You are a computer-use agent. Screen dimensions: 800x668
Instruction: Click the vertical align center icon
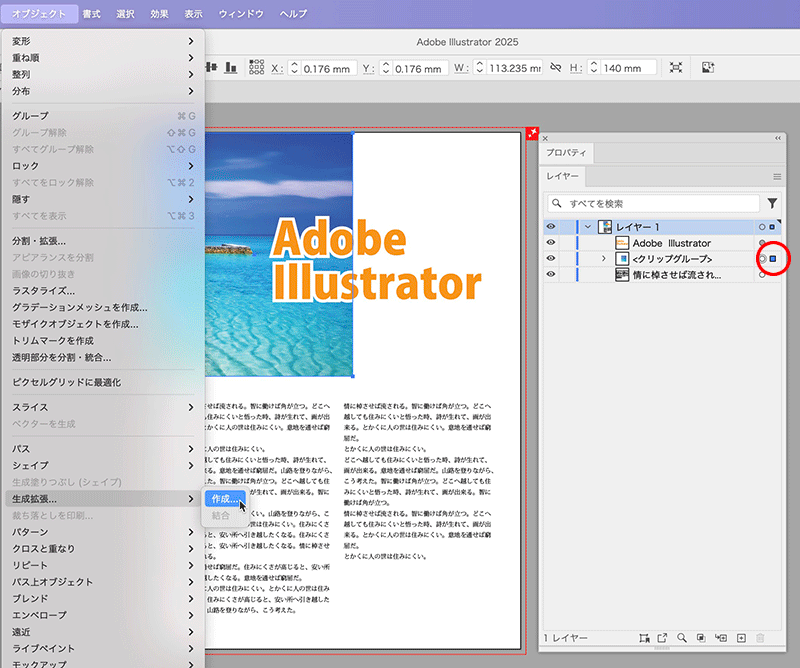coord(212,67)
